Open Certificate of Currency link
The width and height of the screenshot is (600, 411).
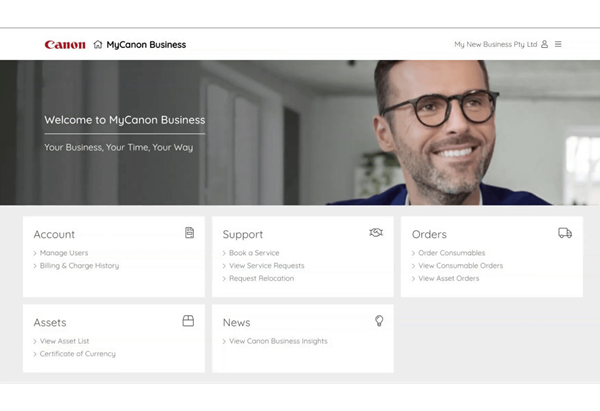point(77,354)
